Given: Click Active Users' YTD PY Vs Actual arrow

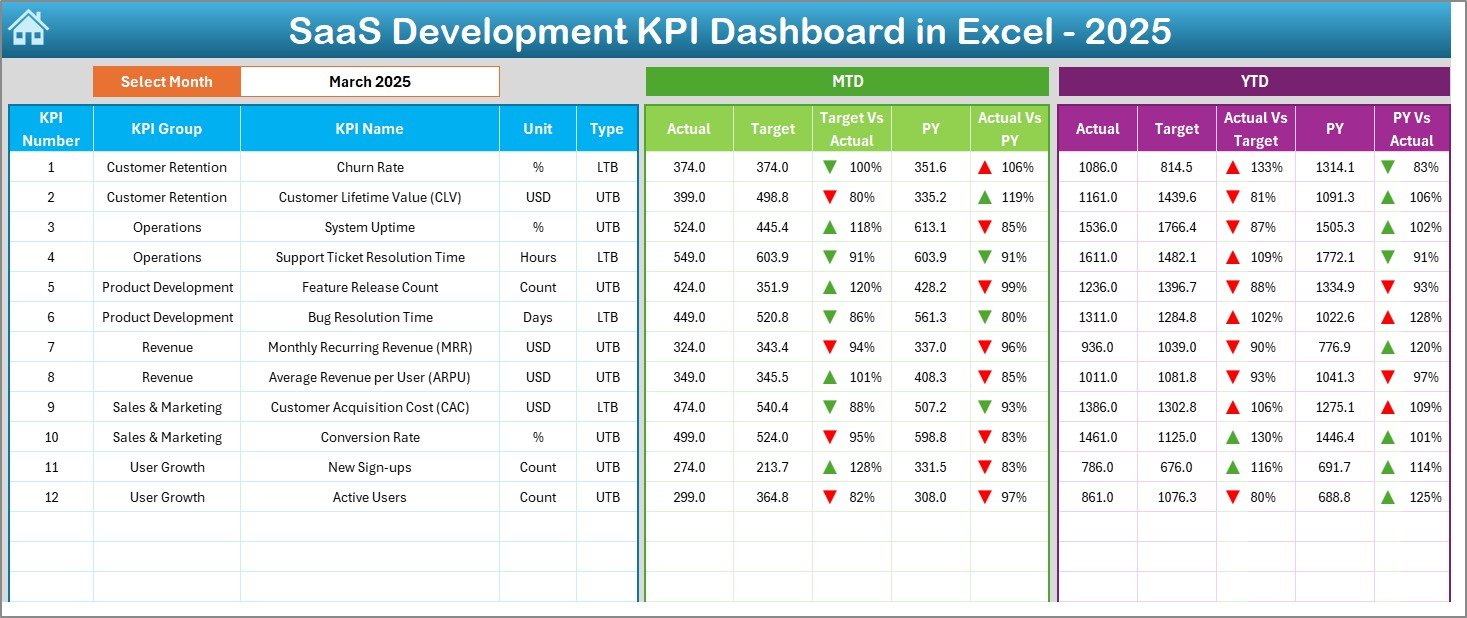Looking at the screenshot, I should (x=1388, y=498).
